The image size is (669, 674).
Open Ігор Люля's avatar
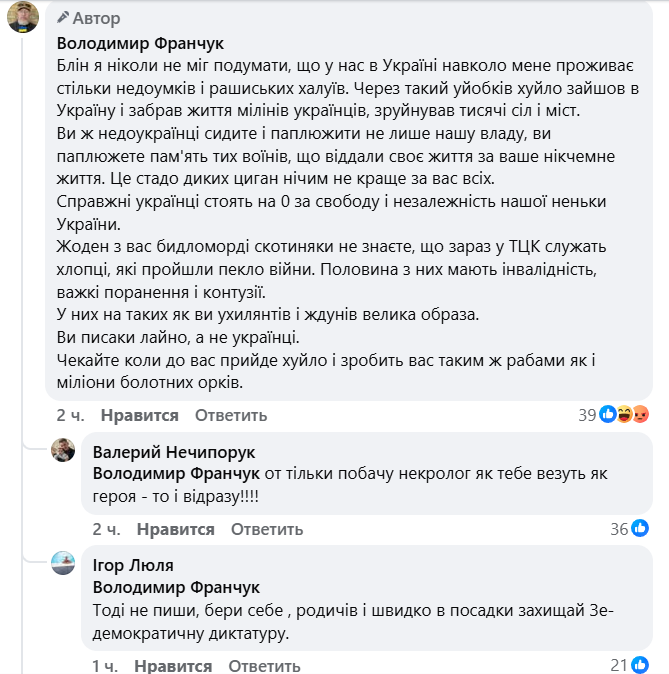click(63, 563)
